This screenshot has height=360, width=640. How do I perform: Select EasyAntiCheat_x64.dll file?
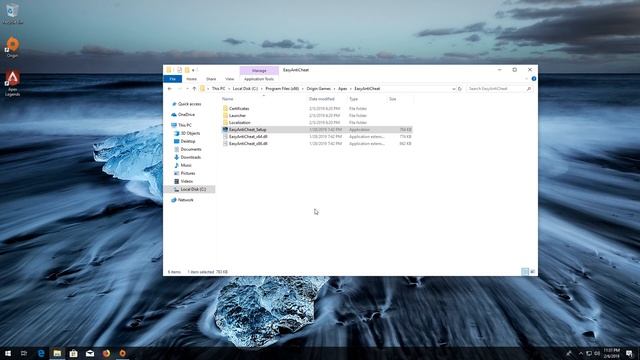click(248, 137)
